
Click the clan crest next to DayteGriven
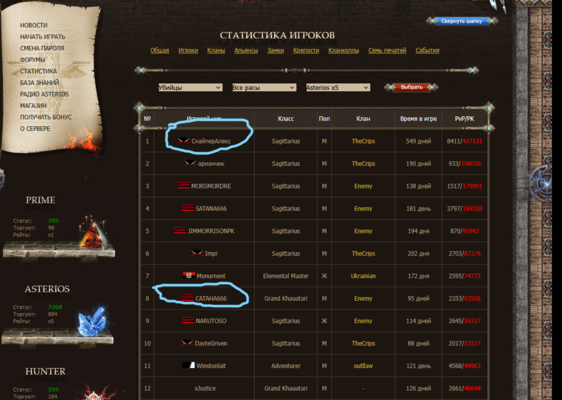(x=187, y=343)
